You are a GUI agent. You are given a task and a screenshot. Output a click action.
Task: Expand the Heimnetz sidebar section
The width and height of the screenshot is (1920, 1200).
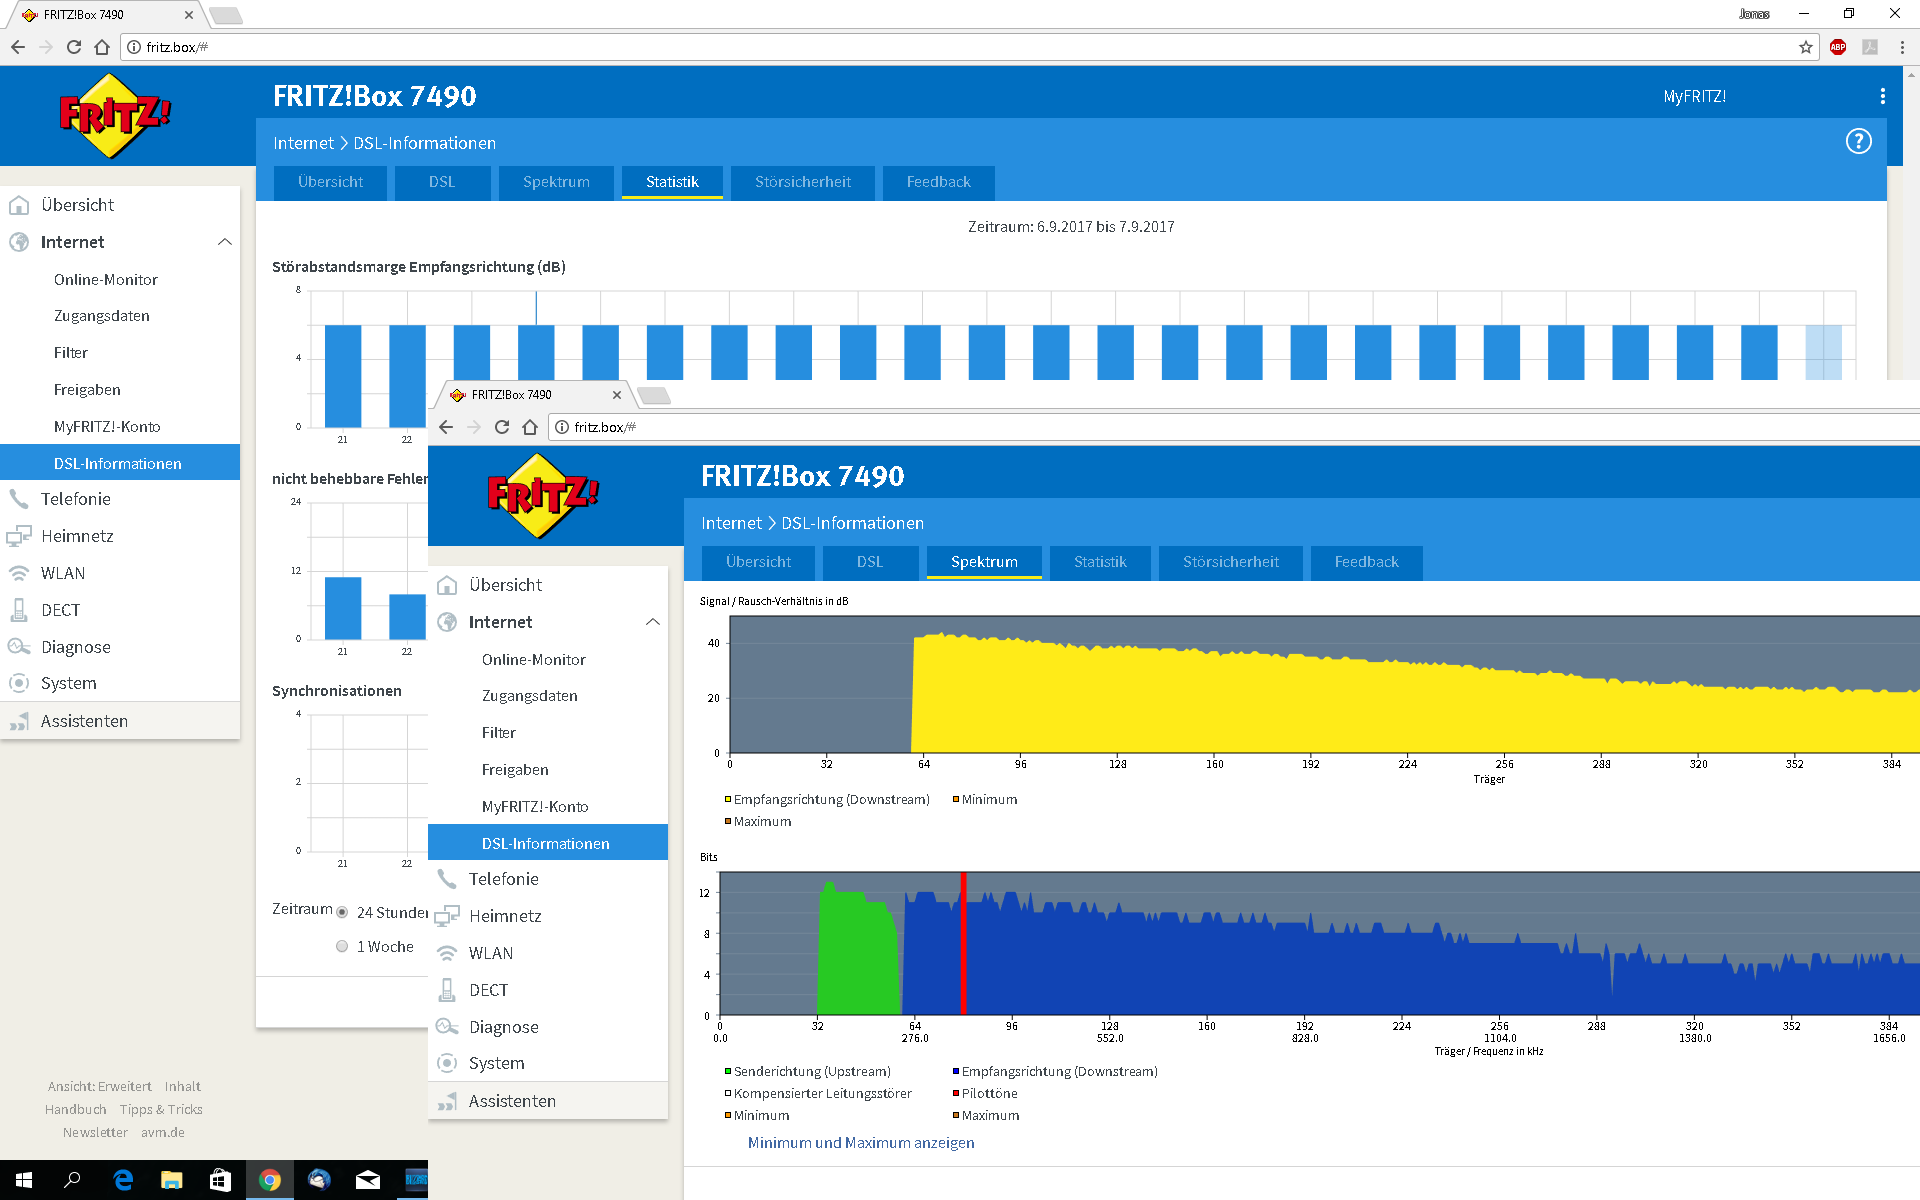(x=77, y=536)
